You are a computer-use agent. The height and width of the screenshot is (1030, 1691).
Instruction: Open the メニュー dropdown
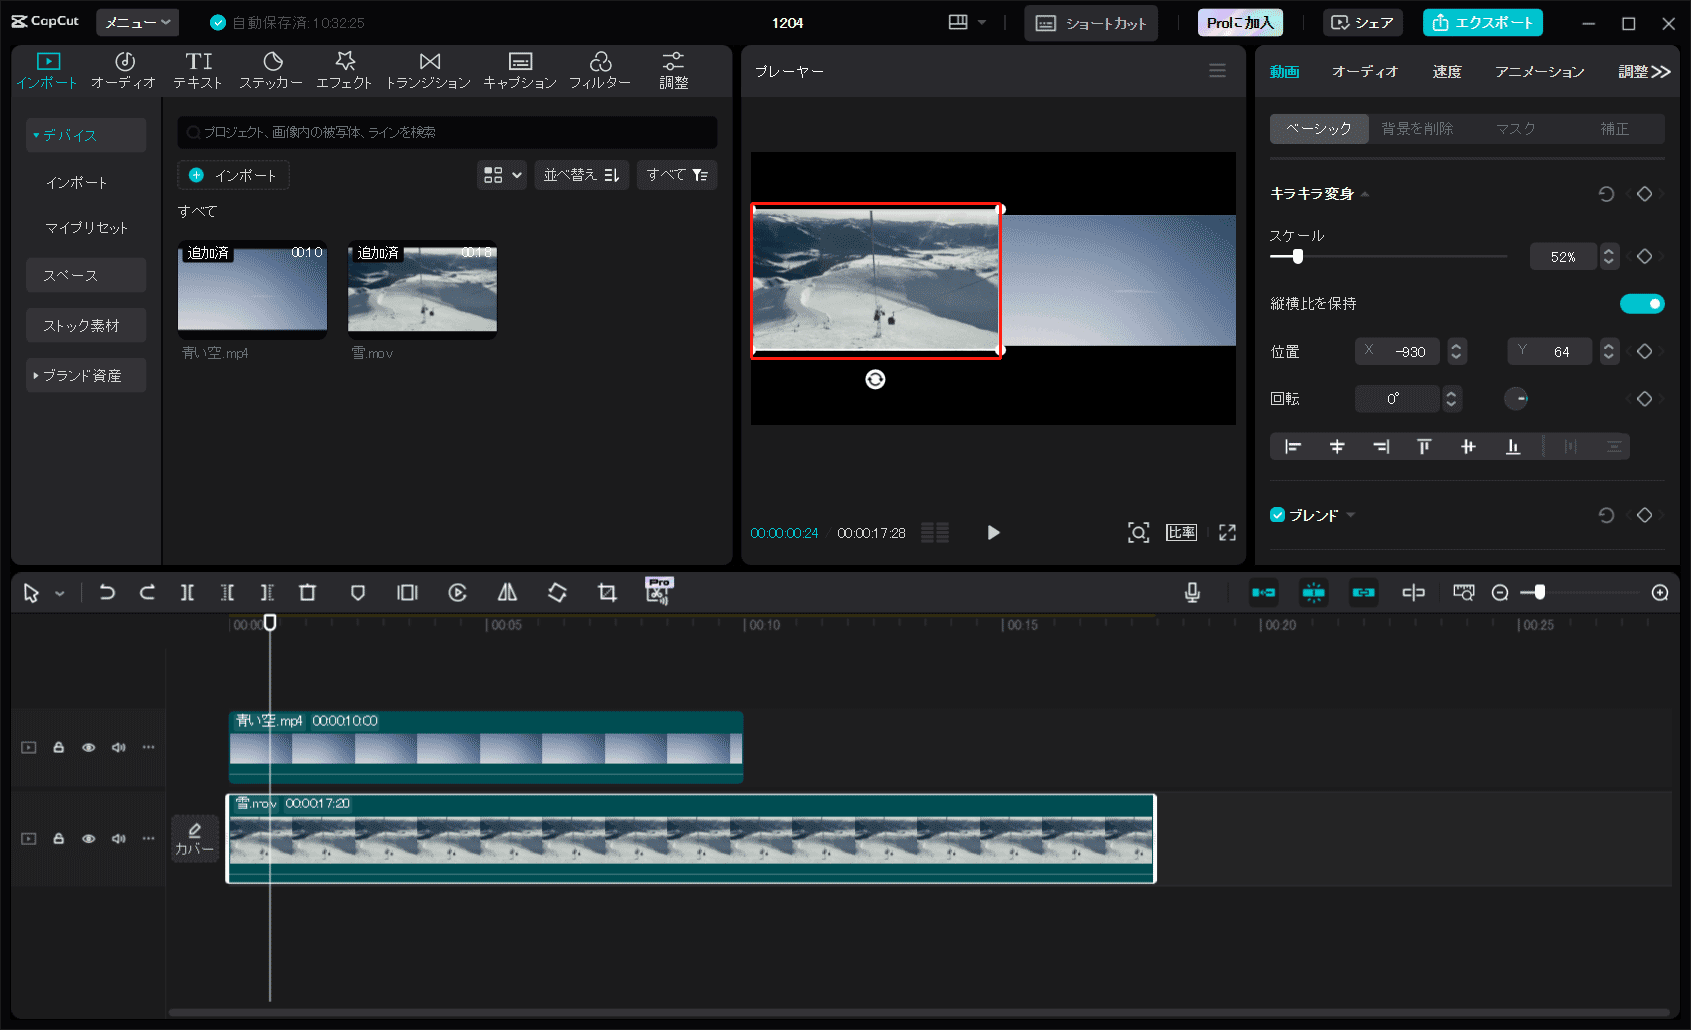pos(137,21)
